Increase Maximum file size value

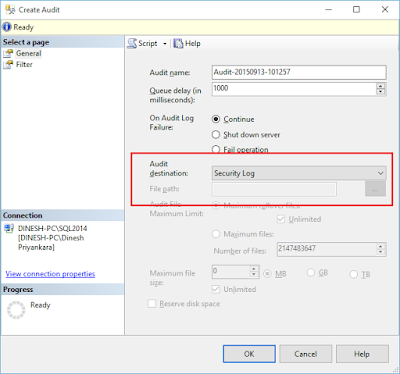(x=254, y=269)
